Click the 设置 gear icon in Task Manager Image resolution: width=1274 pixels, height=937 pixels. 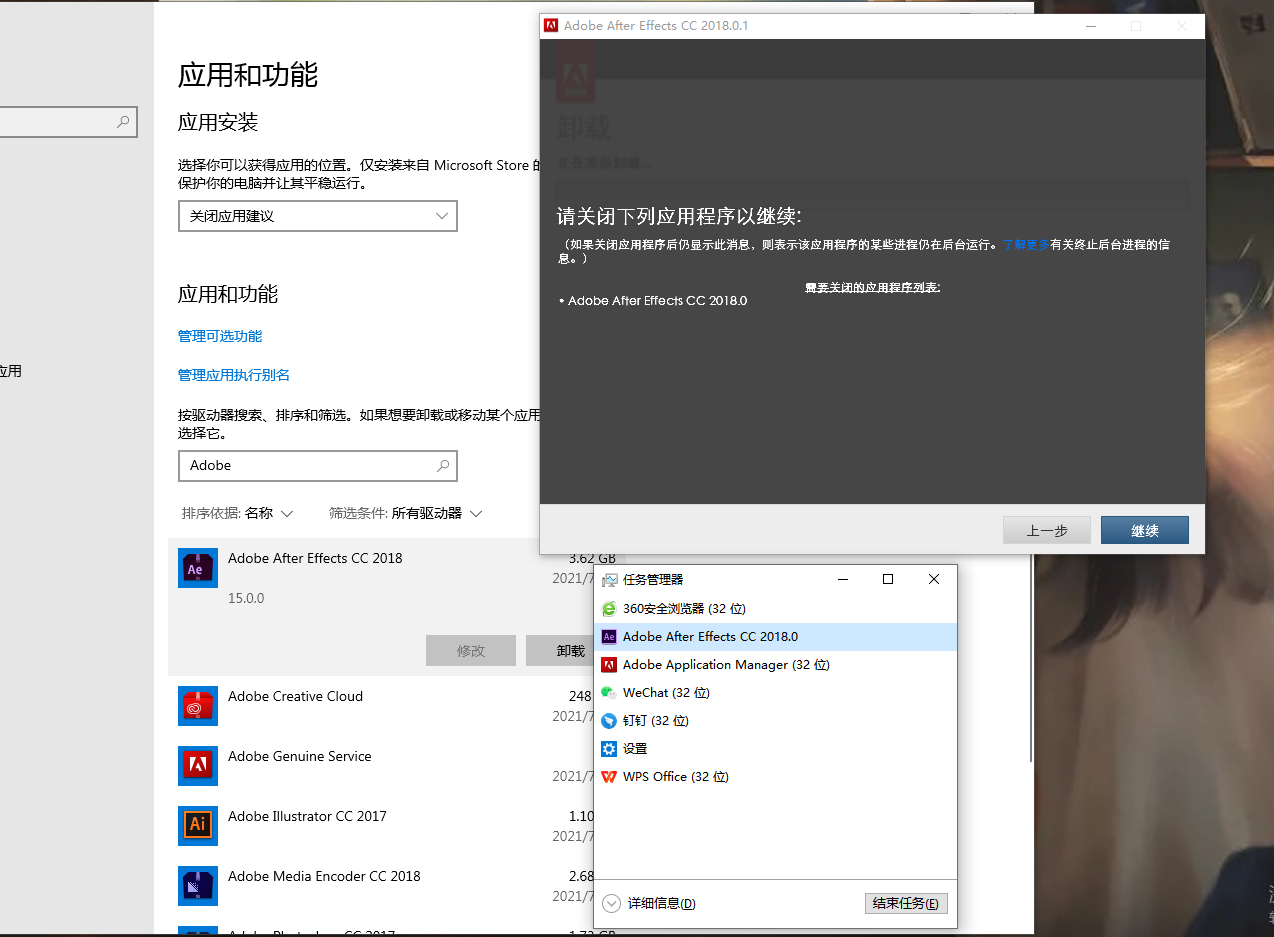tap(609, 749)
